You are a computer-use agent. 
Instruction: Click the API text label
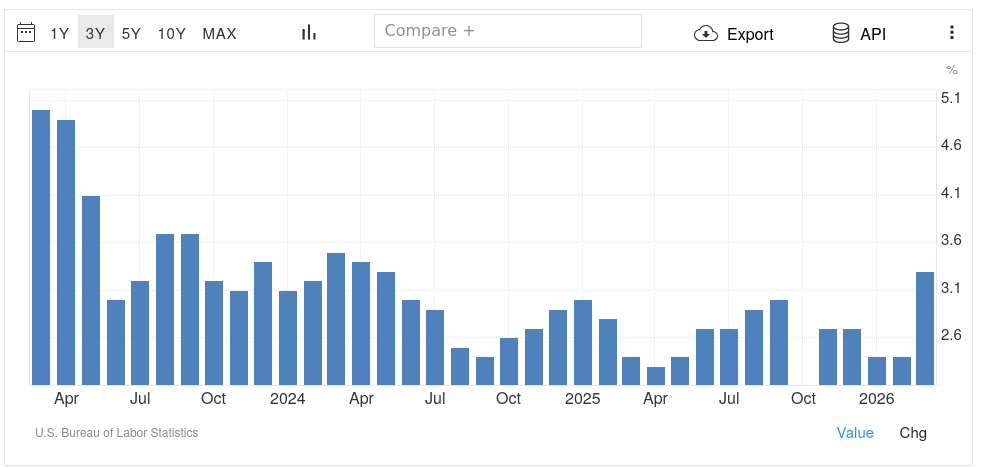(873, 34)
